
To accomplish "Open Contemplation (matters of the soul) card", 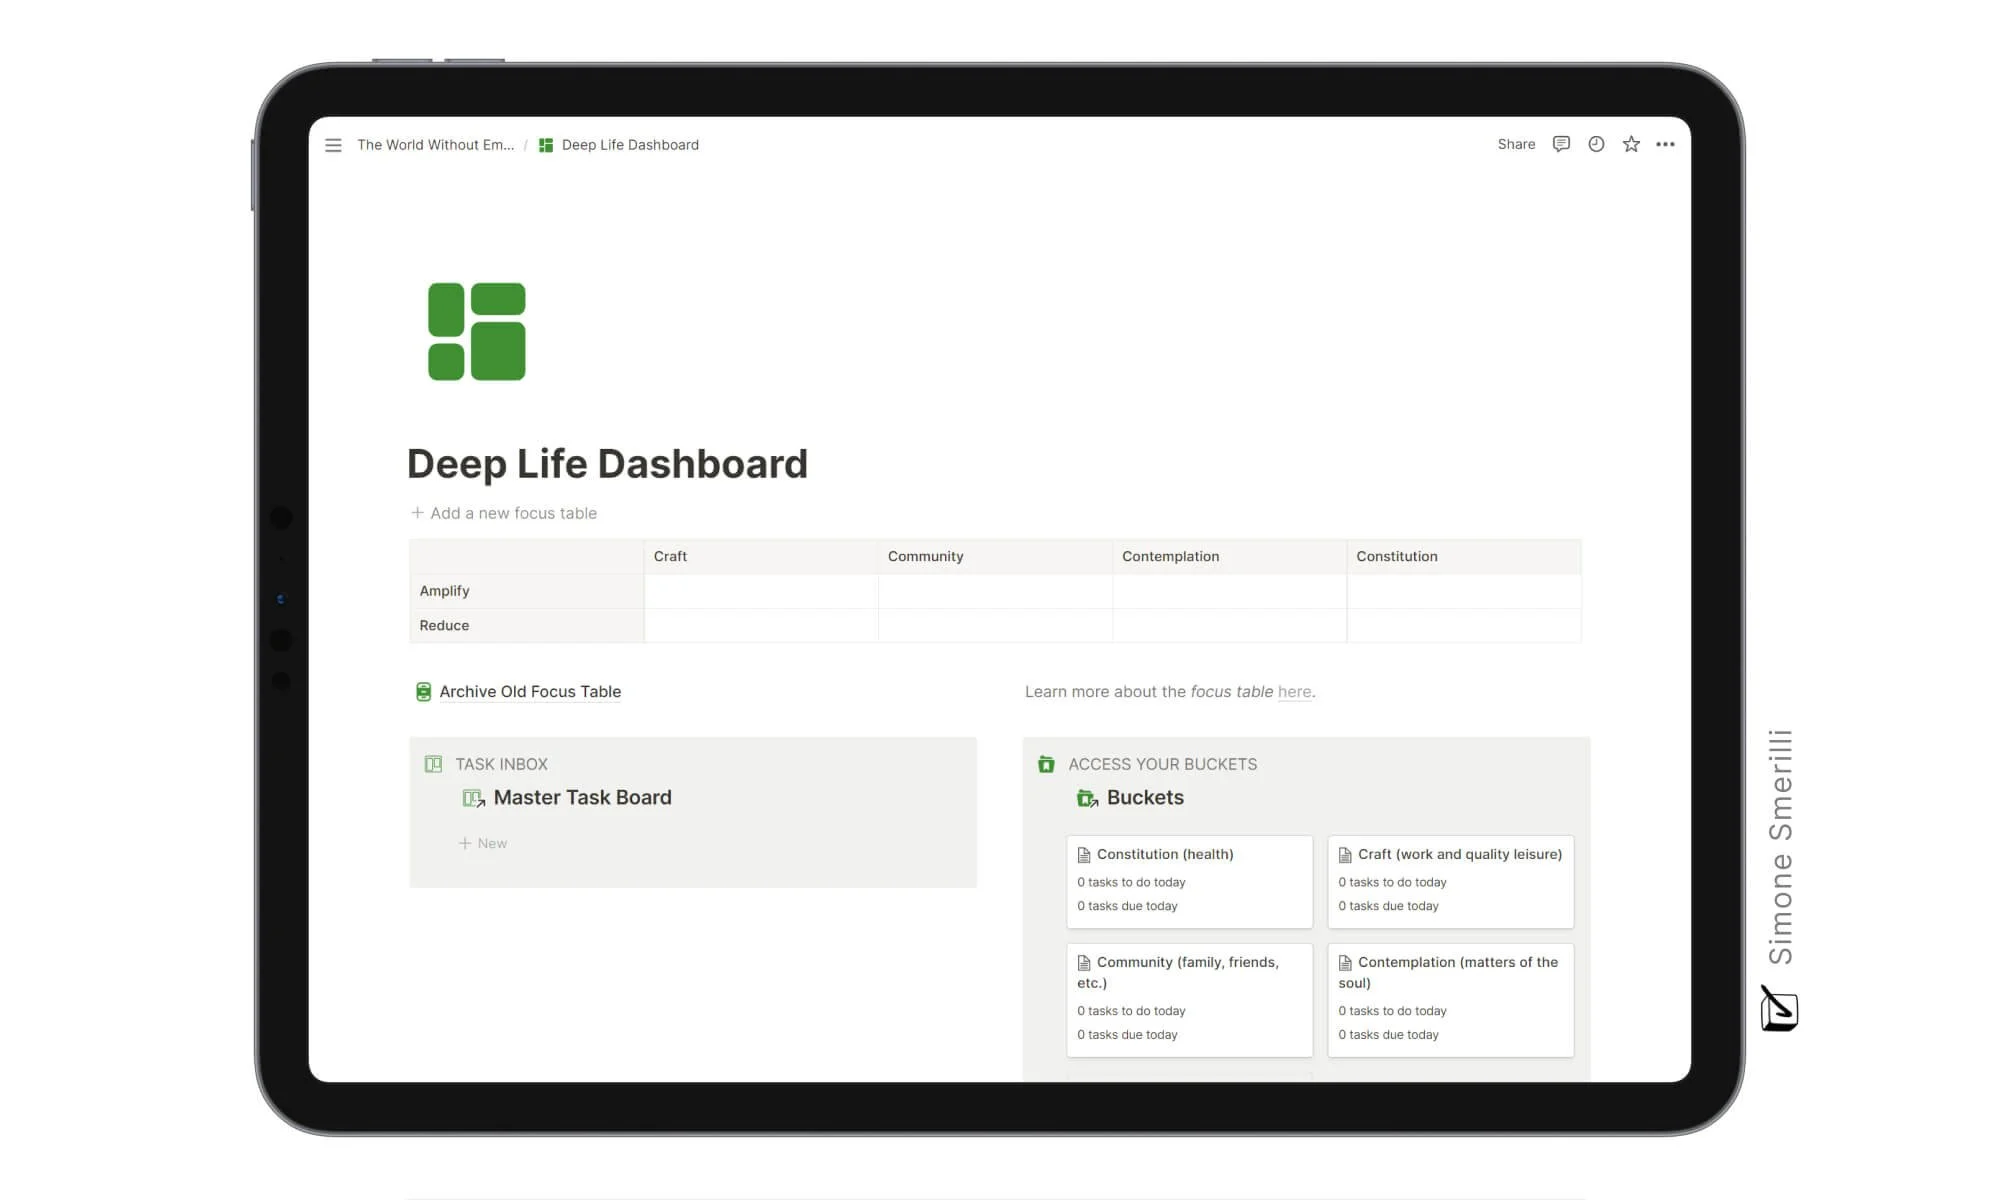I will point(1450,1000).
